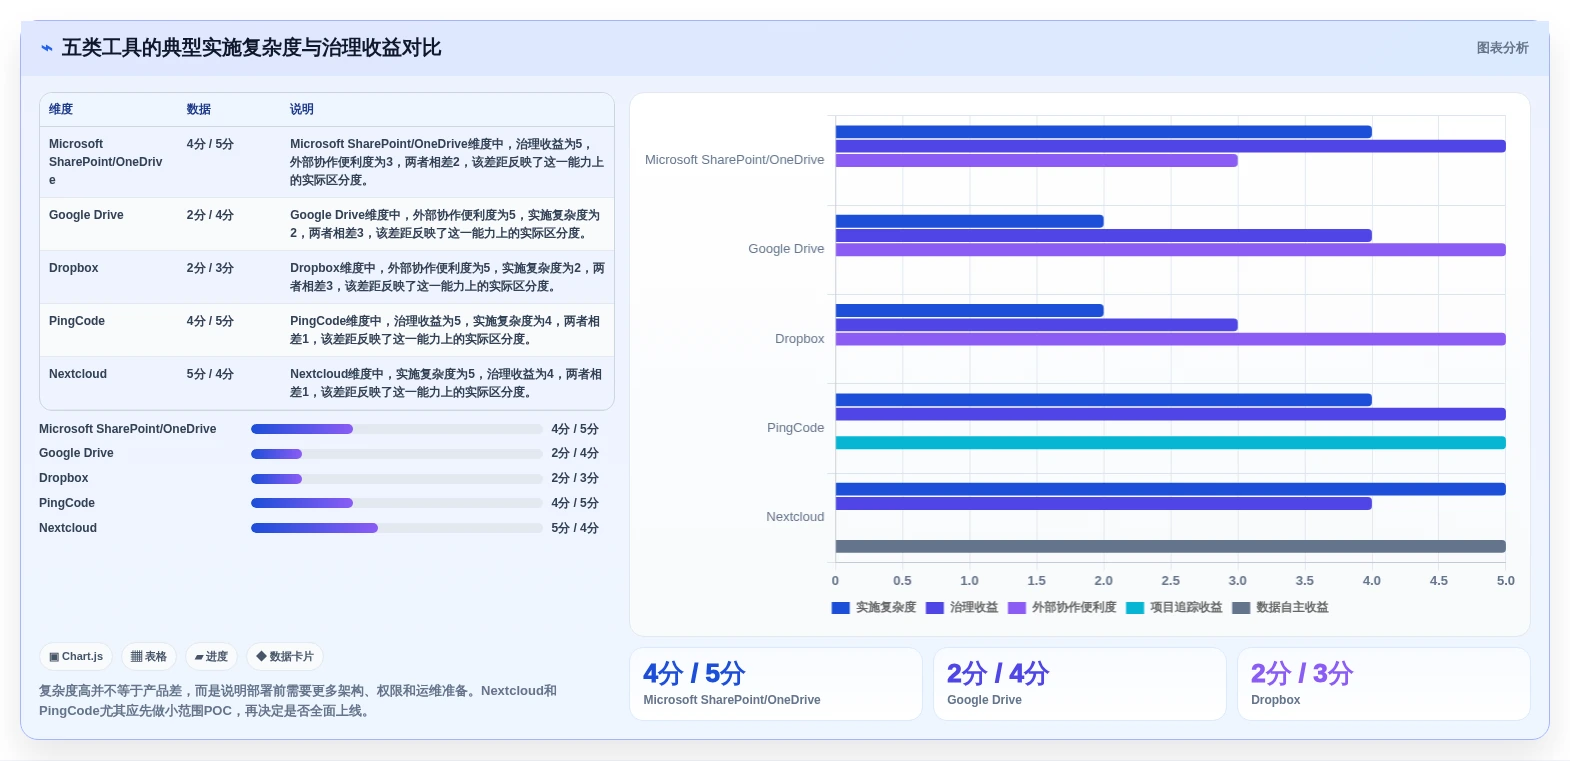This screenshot has width=1570, height=761.
Task: Toggle 项目追踪收益 legend entry
Action: point(1174,608)
